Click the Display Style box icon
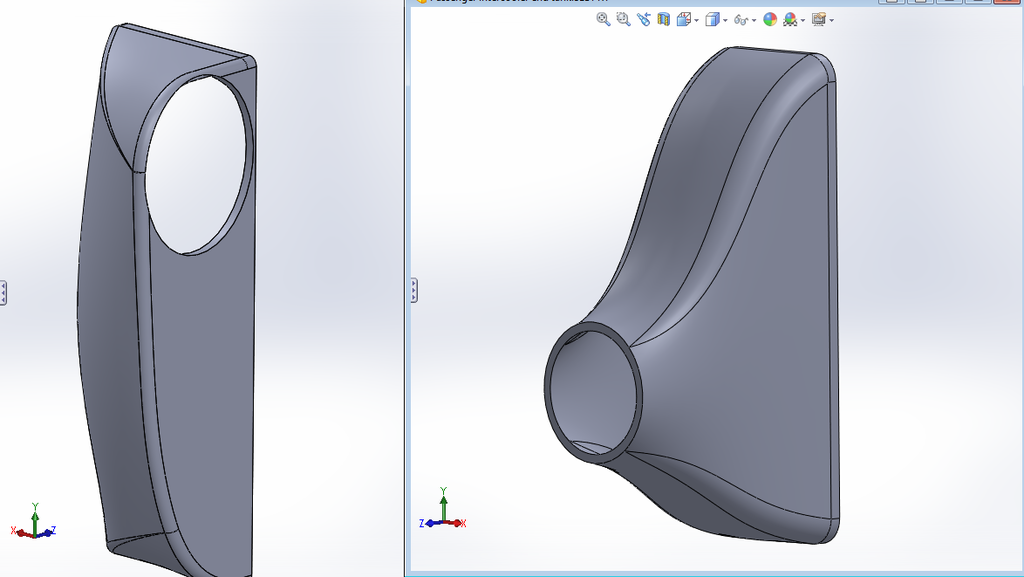 coord(712,20)
